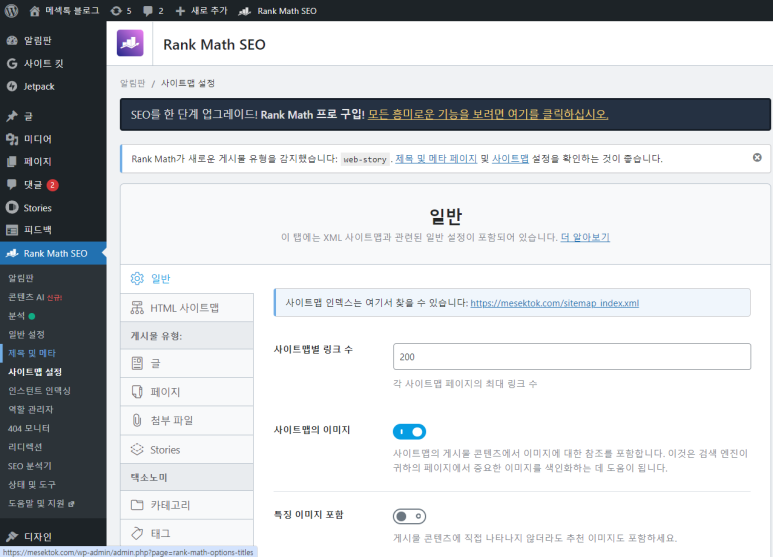773x557 pixels.
Task: Click the Rank Math purple logo in header
Action: 130,43
